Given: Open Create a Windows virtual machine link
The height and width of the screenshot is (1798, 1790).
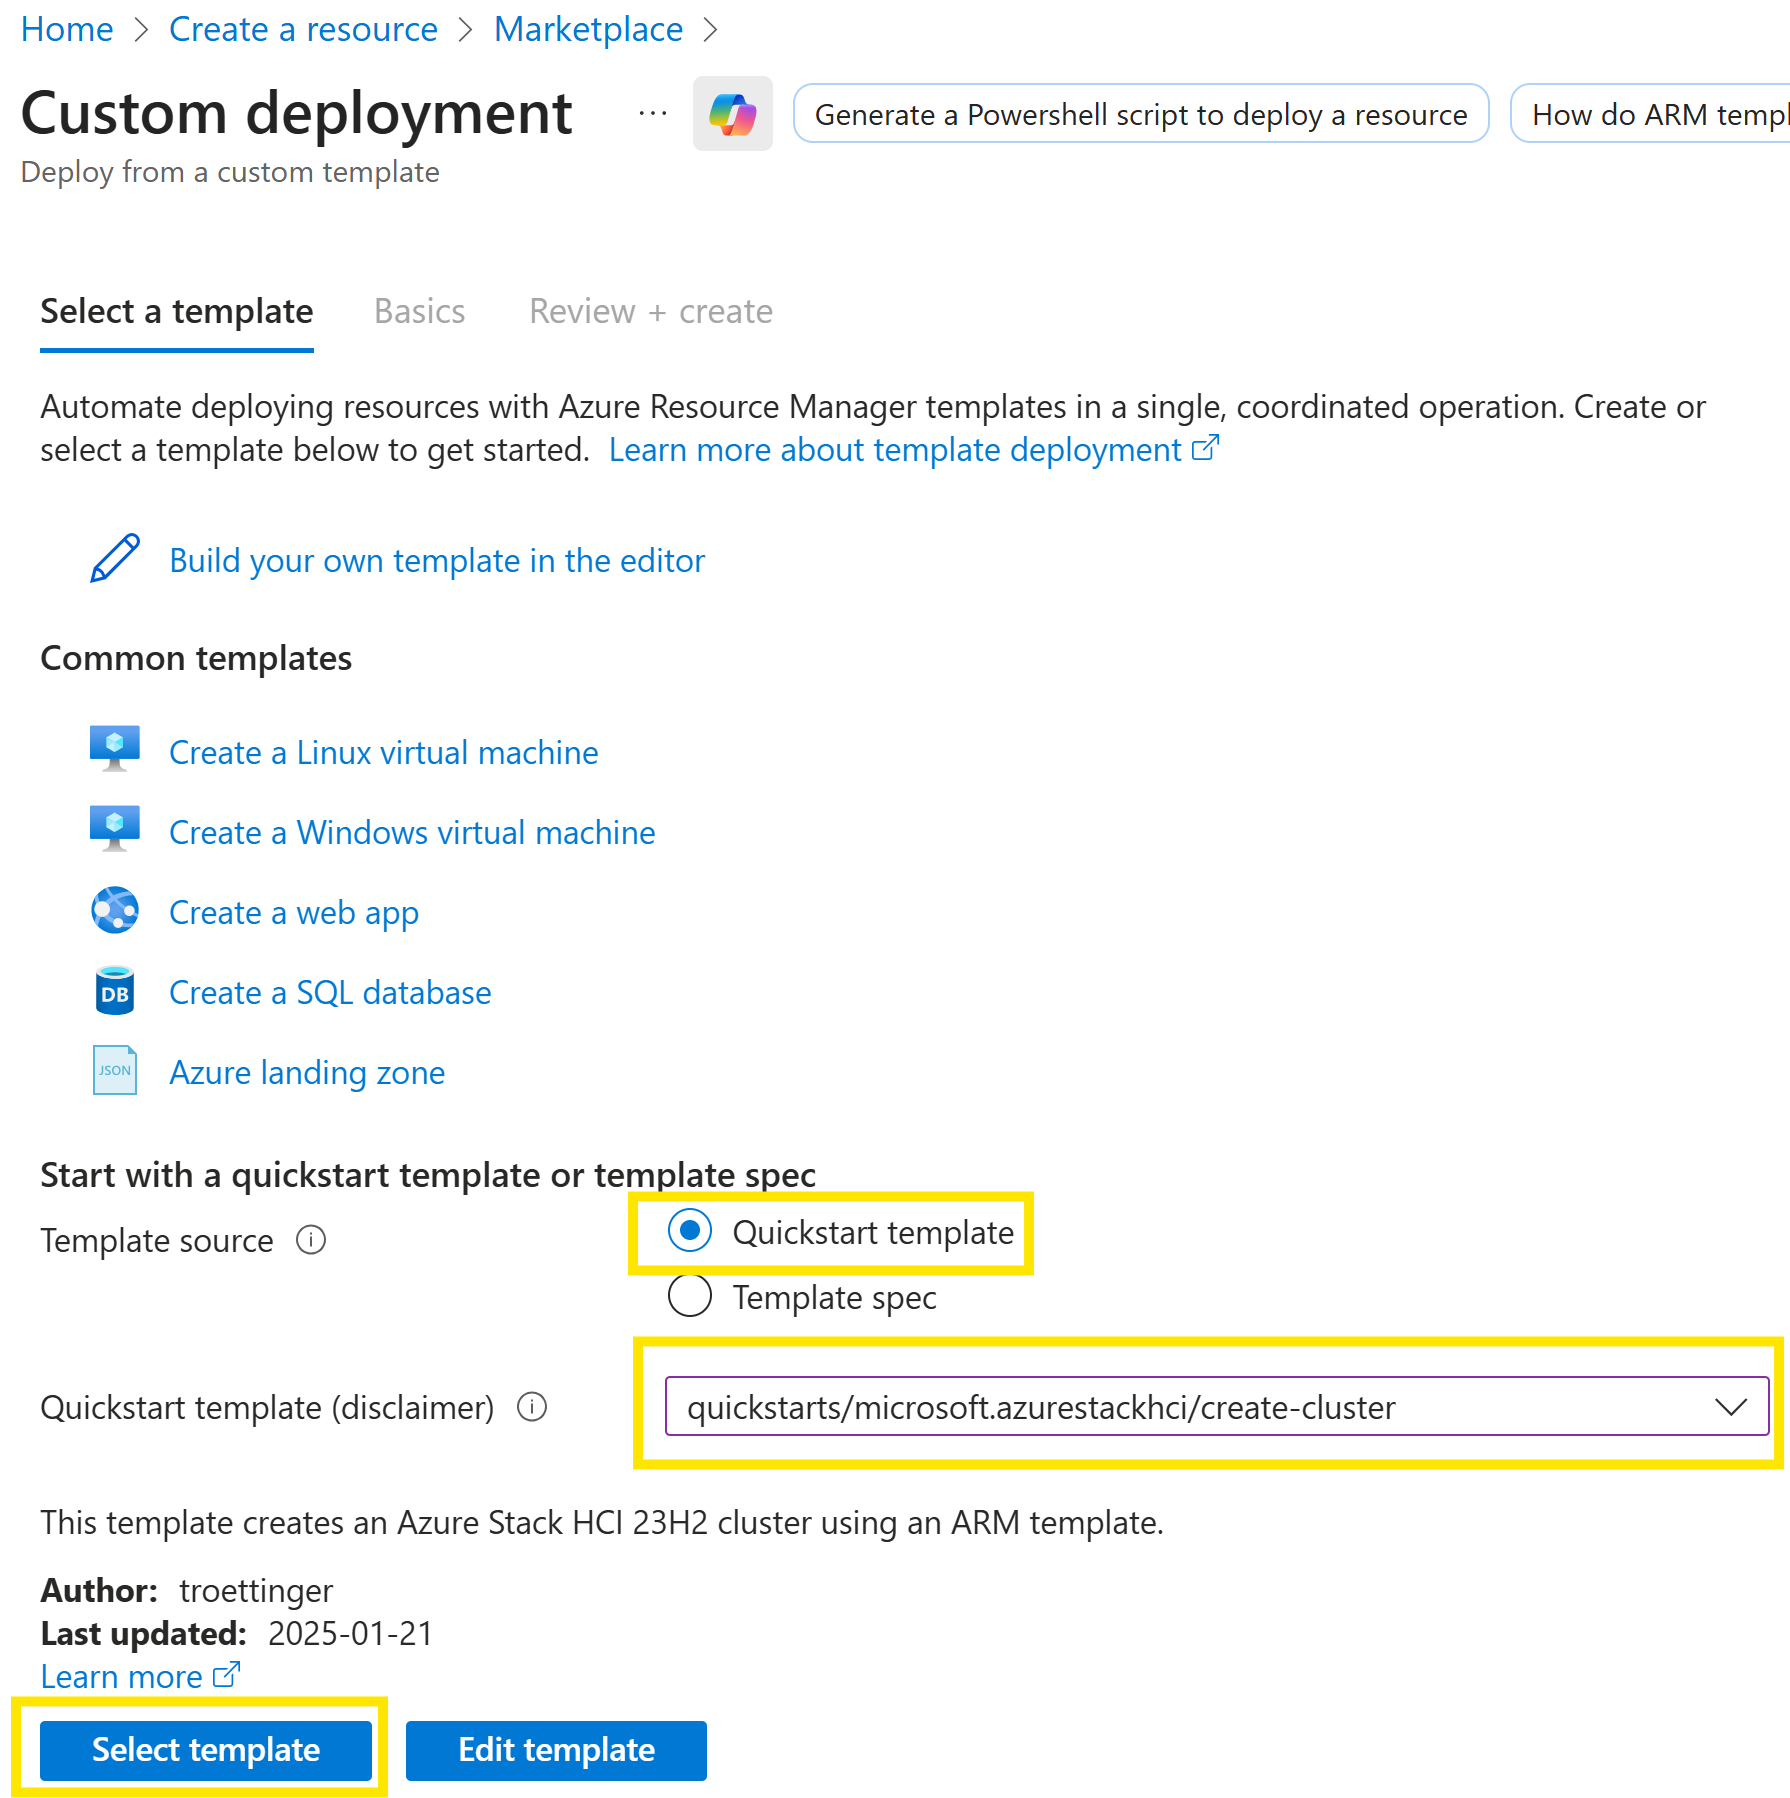Looking at the screenshot, I should pos(412,832).
